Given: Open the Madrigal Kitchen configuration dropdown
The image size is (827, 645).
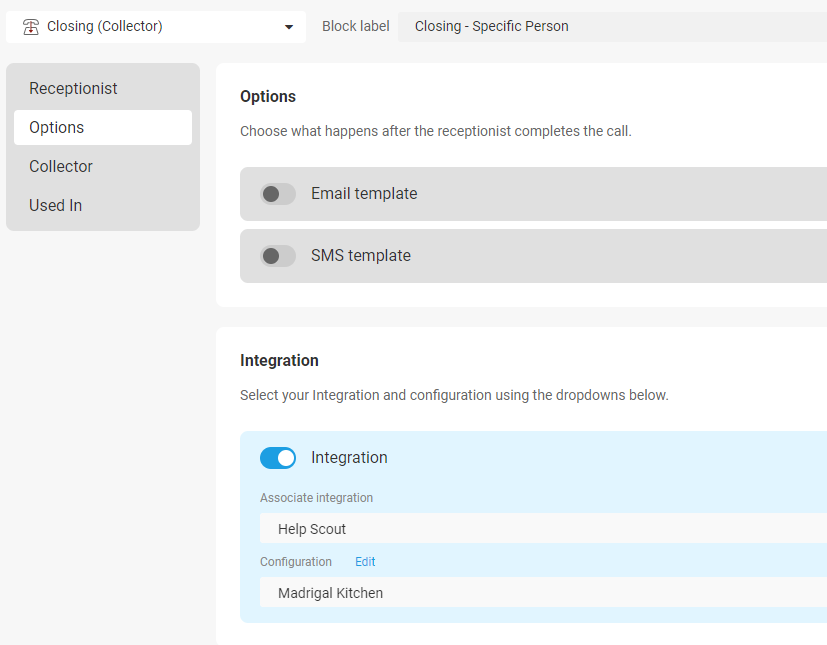Looking at the screenshot, I should tap(543, 592).
